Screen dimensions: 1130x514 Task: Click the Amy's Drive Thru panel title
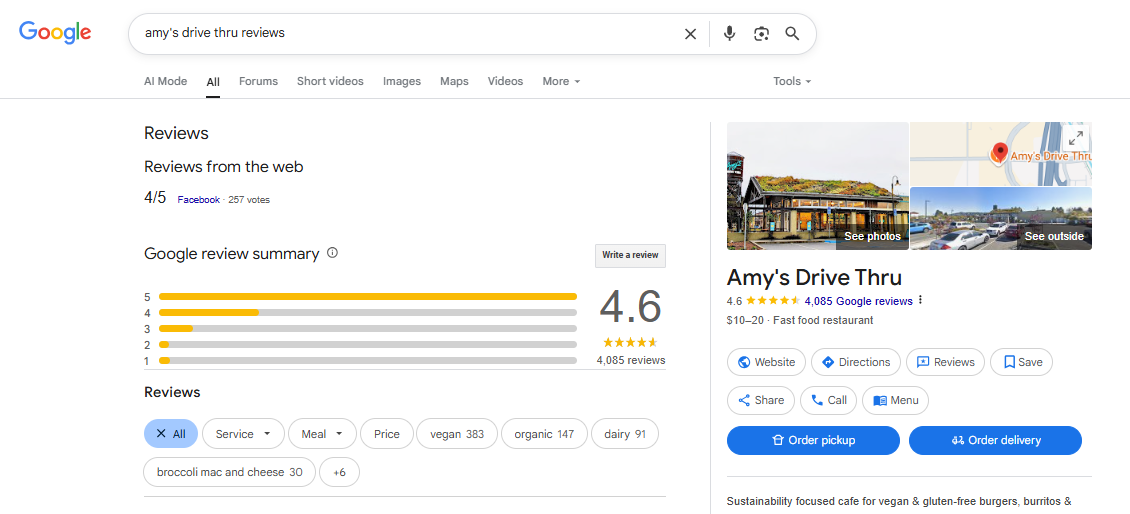(814, 278)
